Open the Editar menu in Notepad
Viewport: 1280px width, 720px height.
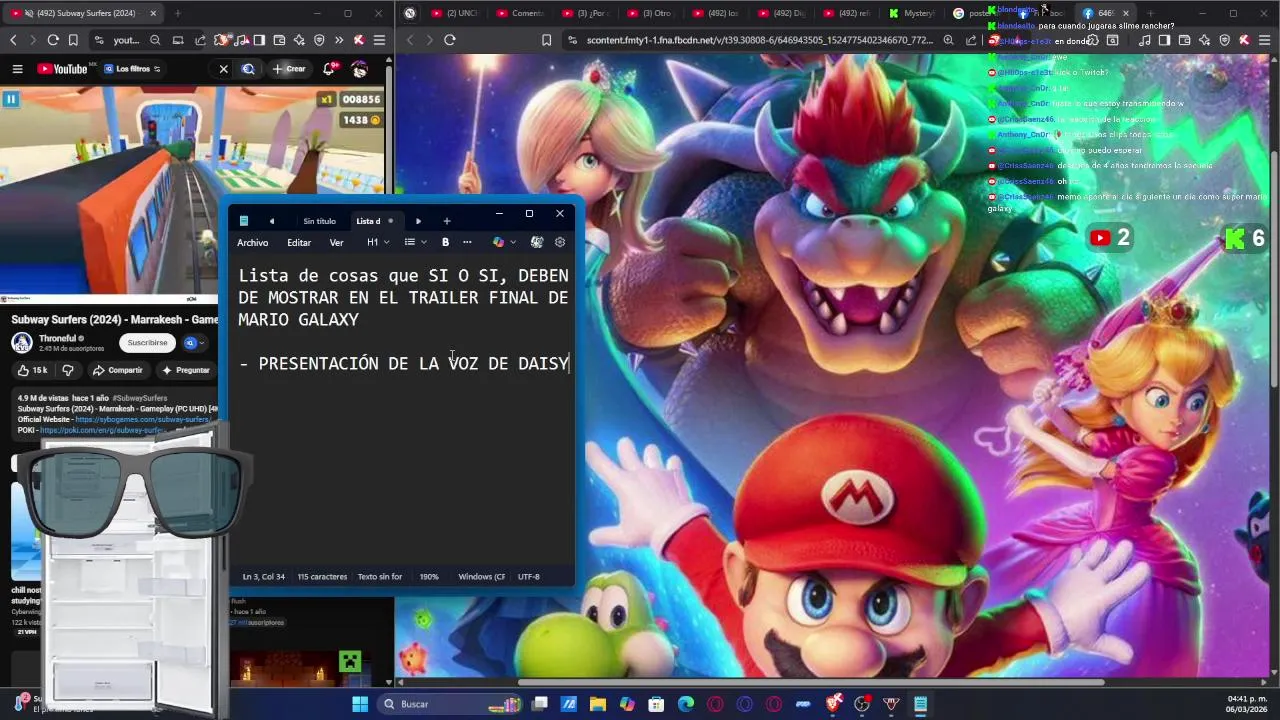[x=299, y=242]
